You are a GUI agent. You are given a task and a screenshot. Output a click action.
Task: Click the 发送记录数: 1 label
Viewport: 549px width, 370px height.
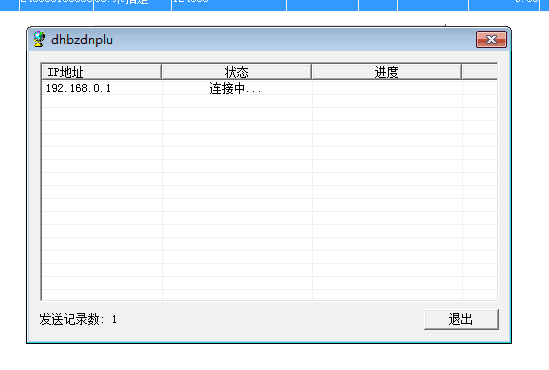pyautogui.click(x=78, y=319)
